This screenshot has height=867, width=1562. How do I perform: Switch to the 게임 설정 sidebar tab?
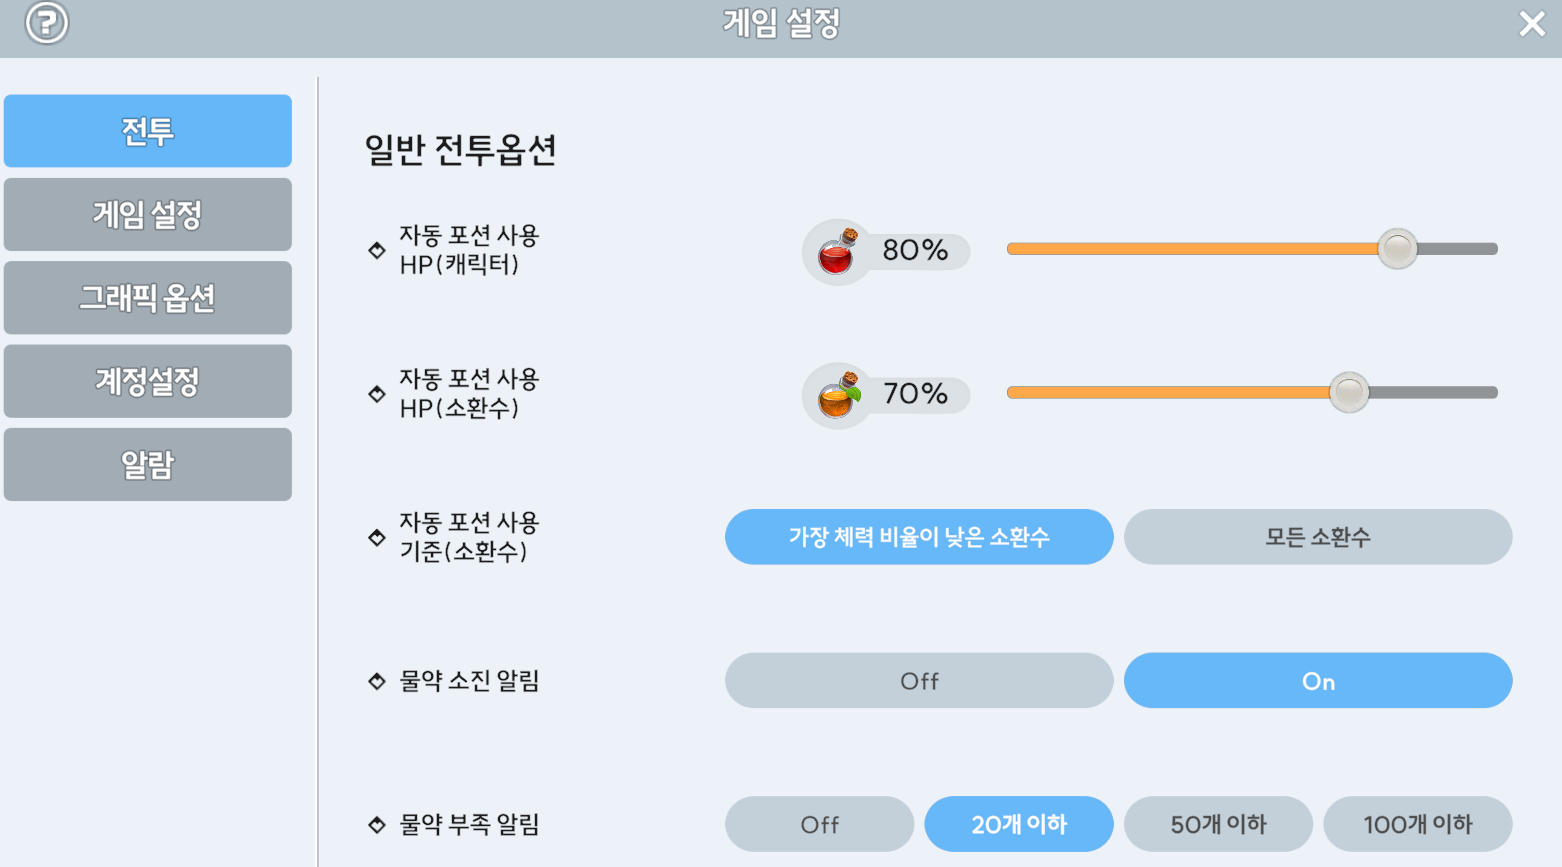(148, 214)
